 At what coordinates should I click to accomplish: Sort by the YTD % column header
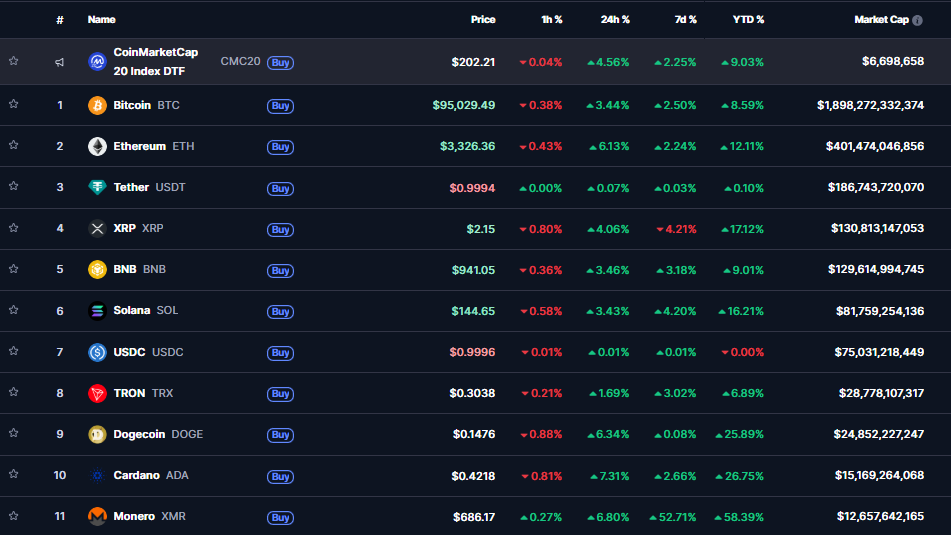coord(747,19)
